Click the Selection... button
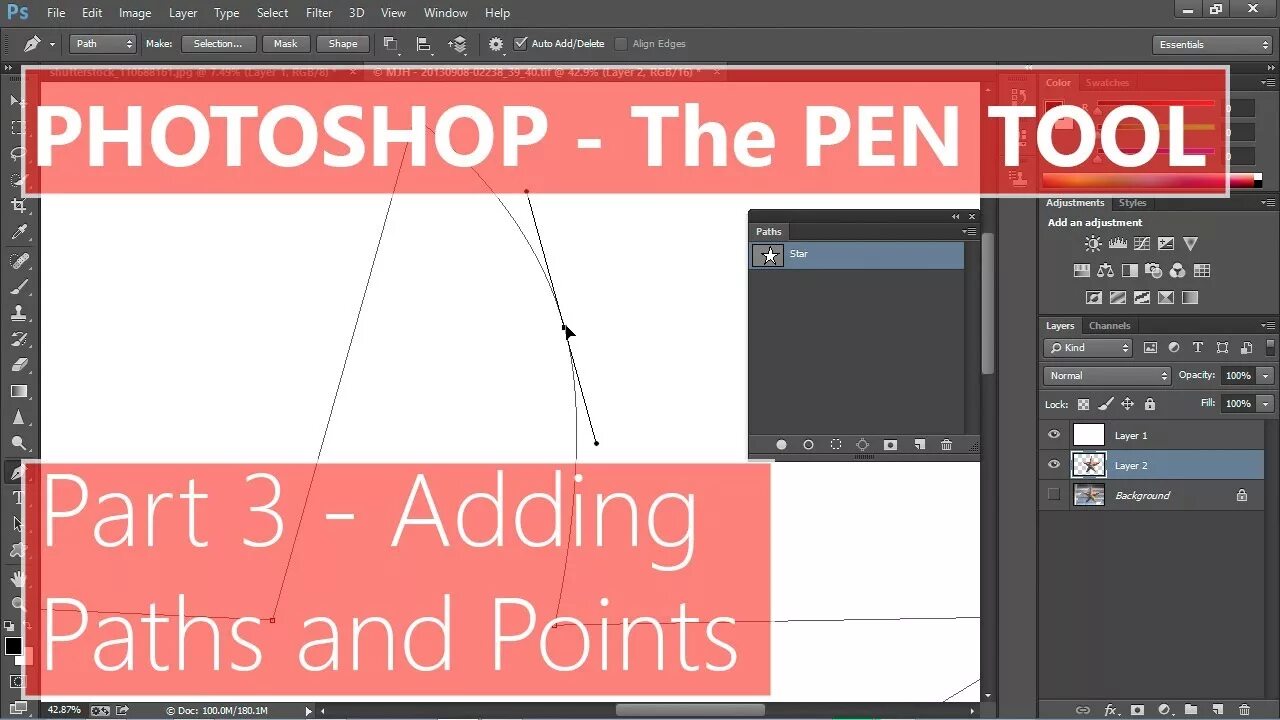 [x=218, y=44]
